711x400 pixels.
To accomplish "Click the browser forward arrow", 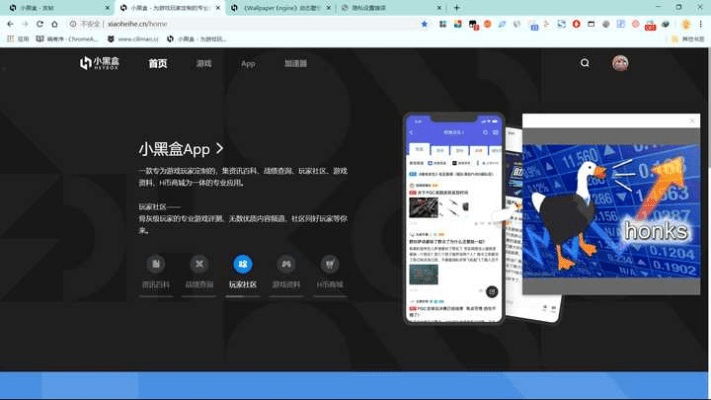I will point(25,24).
